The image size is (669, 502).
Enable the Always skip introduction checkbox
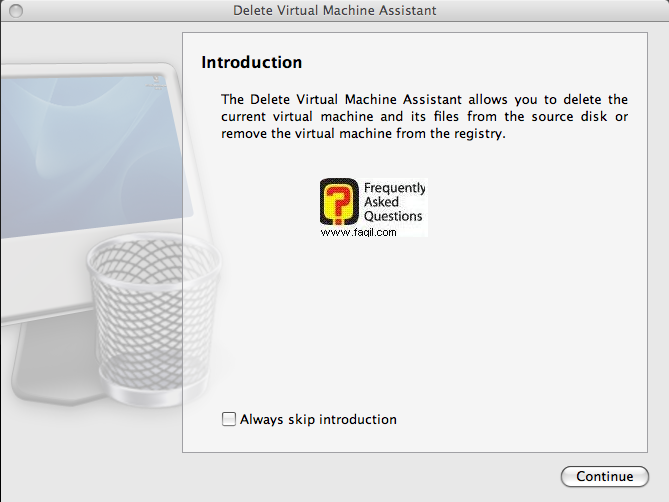(x=229, y=419)
